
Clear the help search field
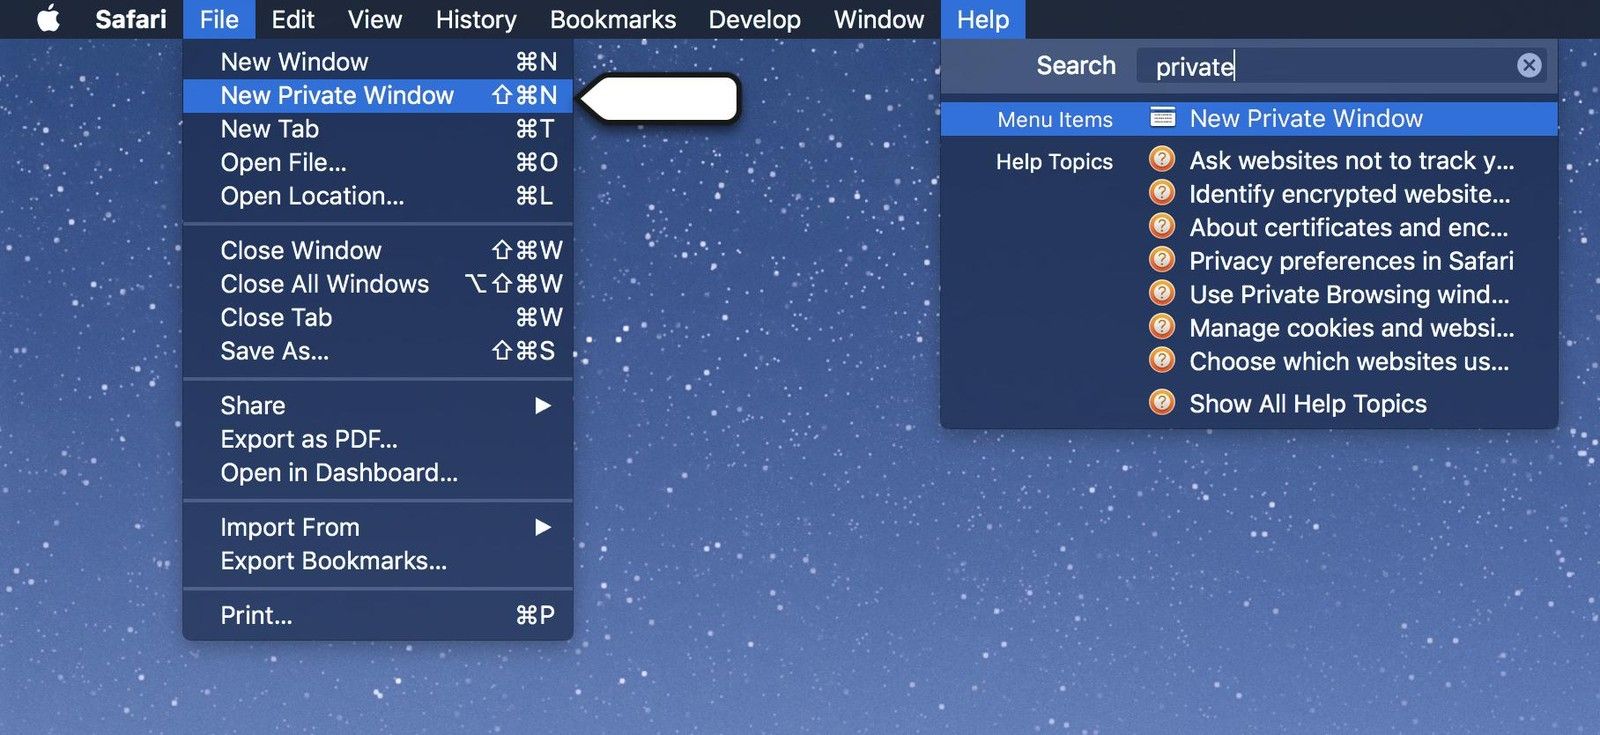pyautogui.click(x=1528, y=66)
